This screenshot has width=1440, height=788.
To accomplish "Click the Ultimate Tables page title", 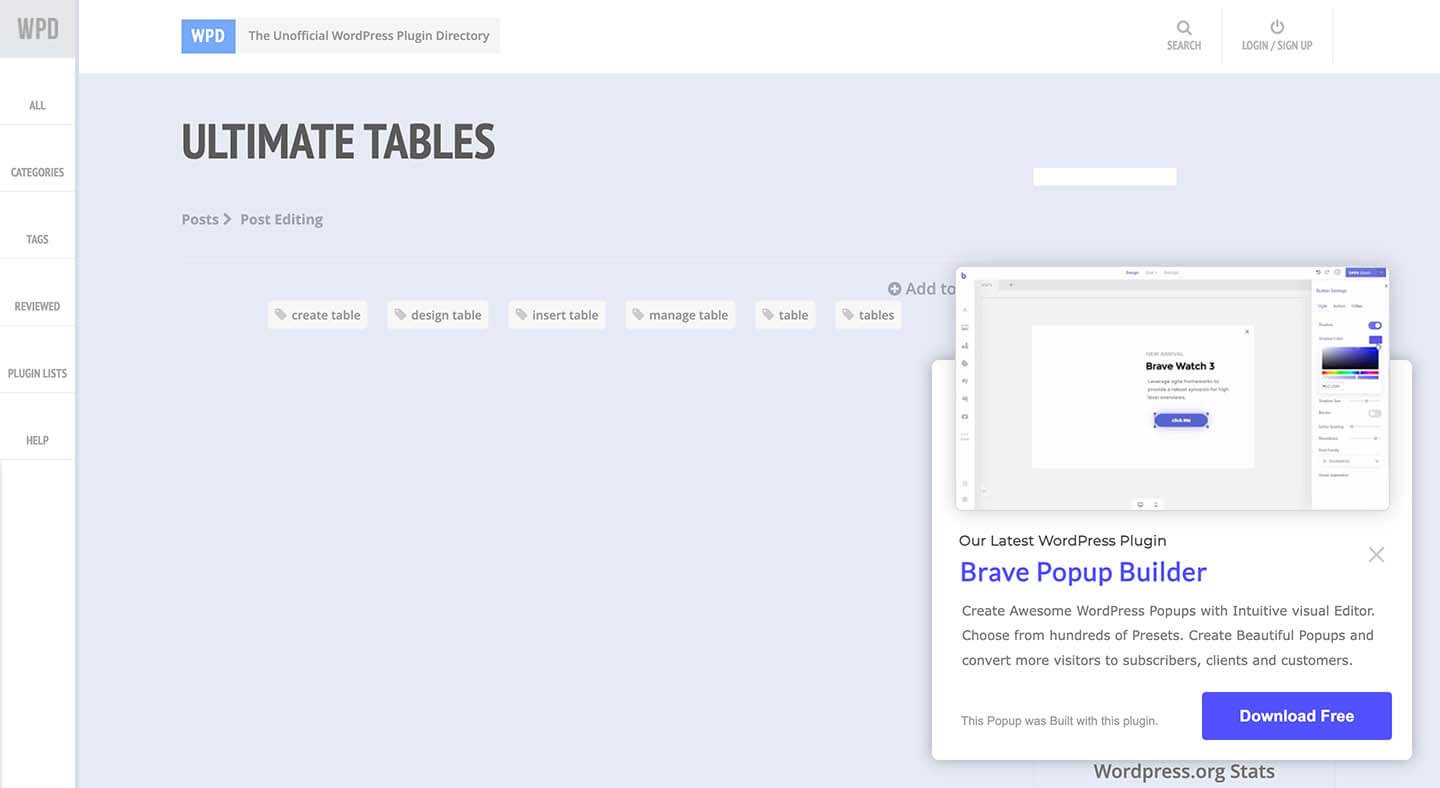I will click(338, 142).
